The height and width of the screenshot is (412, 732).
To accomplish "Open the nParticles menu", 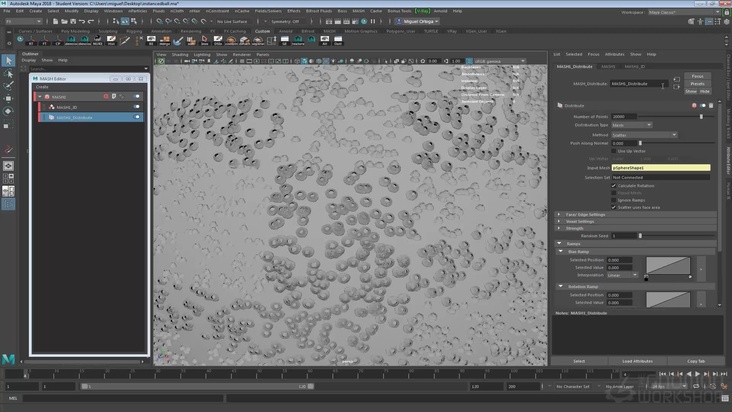I will coord(137,11).
